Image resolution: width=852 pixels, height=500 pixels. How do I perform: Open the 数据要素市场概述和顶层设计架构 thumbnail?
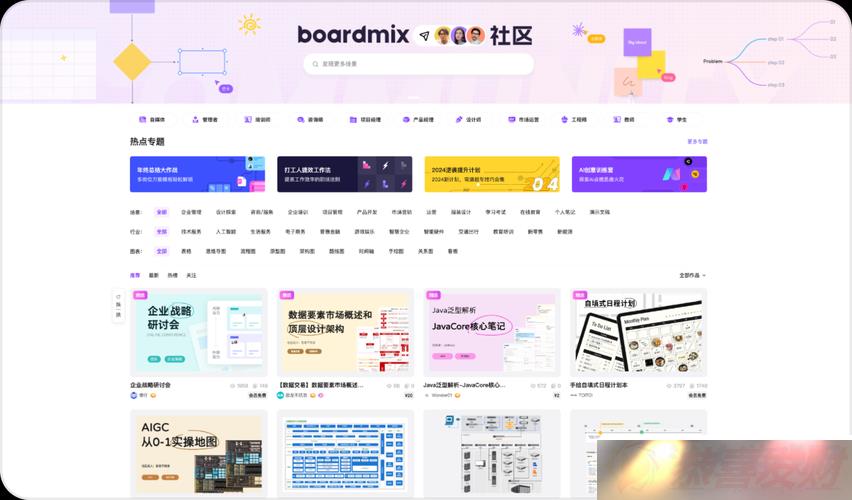tap(346, 333)
